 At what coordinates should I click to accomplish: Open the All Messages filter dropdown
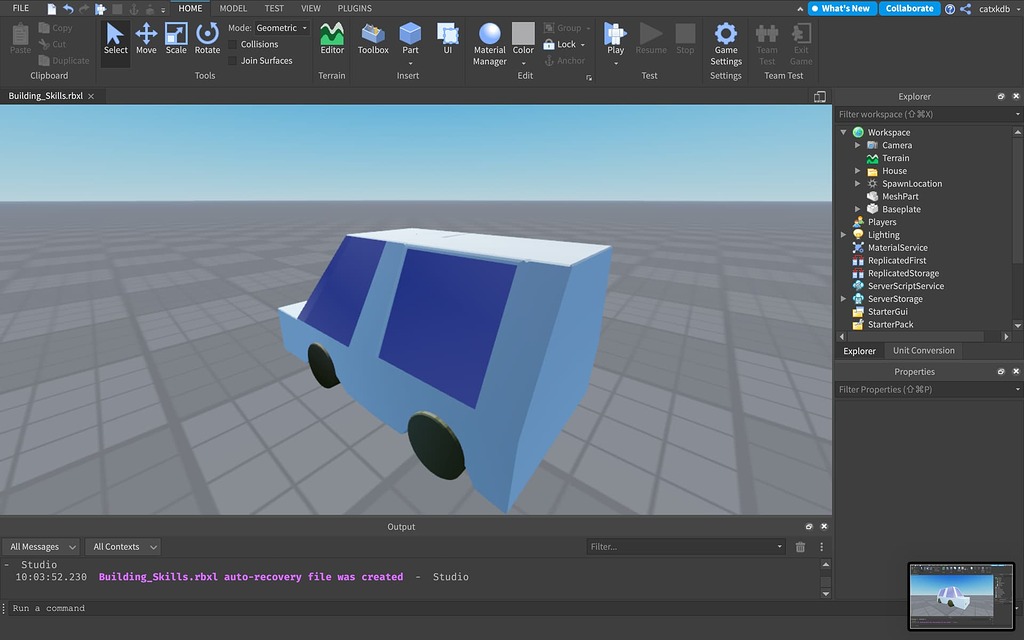pos(40,546)
